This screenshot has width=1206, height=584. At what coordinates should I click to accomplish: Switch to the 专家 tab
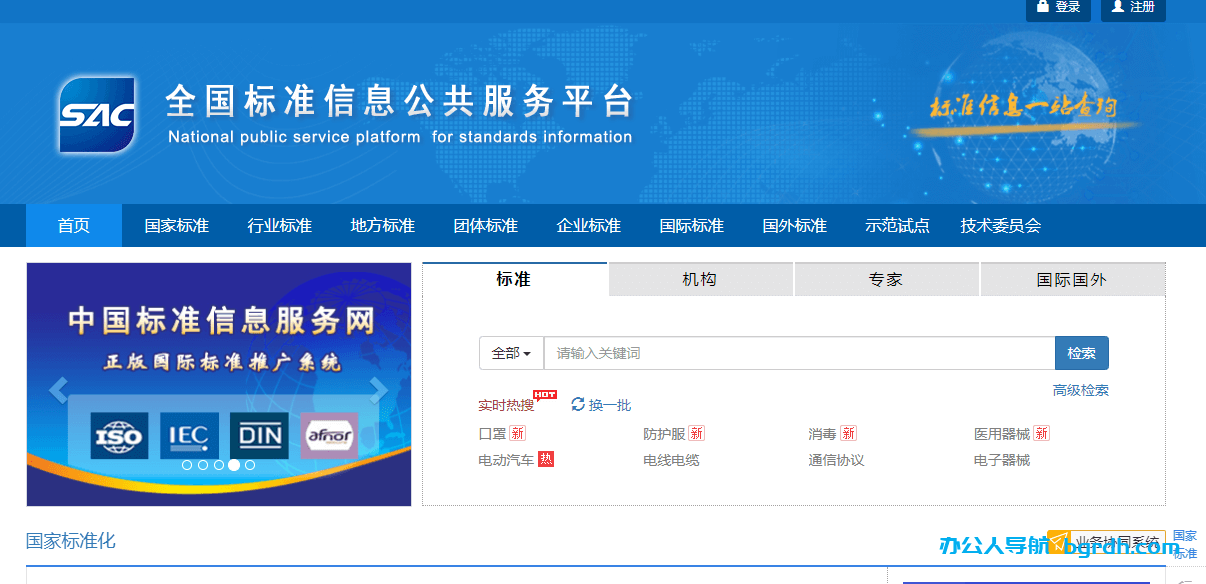886,279
